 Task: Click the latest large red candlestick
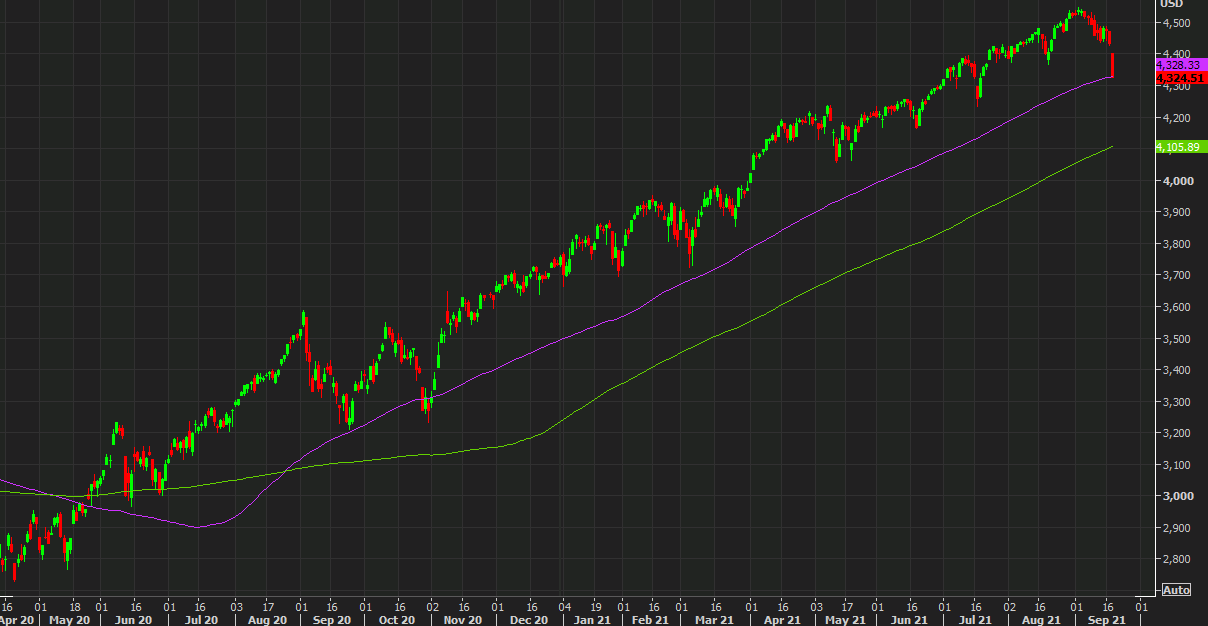[1112, 66]
